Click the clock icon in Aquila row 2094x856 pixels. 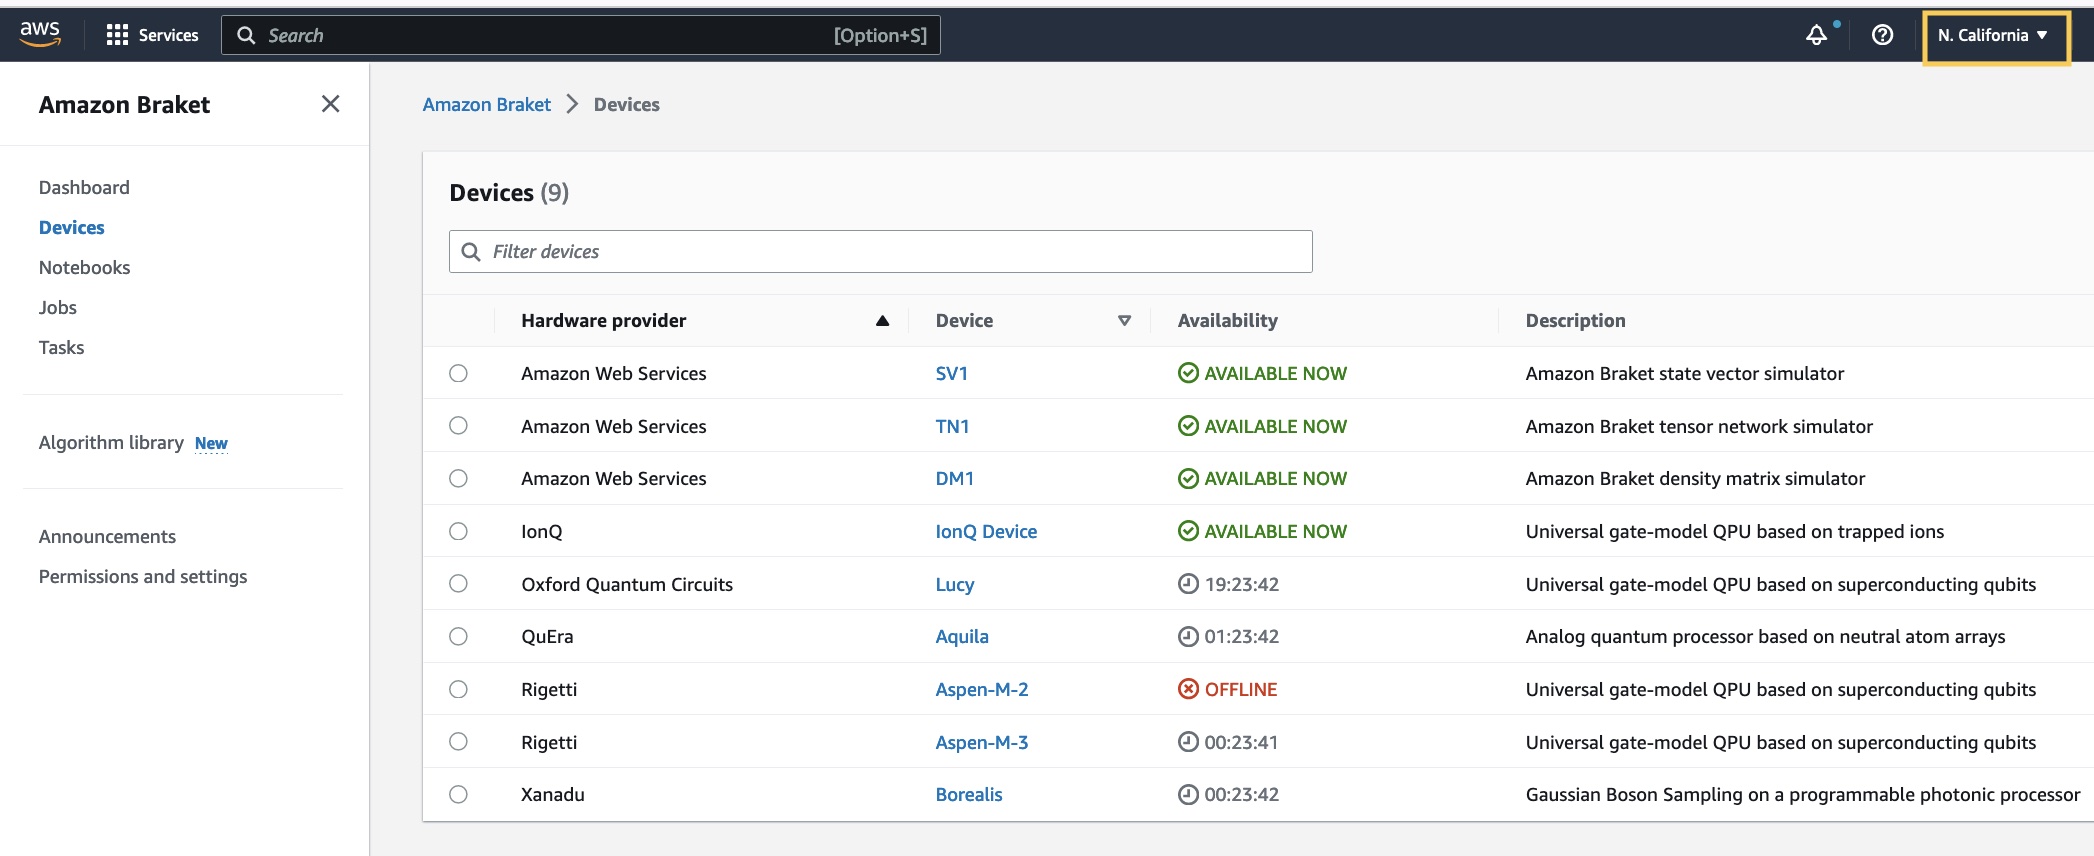(1188, 636)
